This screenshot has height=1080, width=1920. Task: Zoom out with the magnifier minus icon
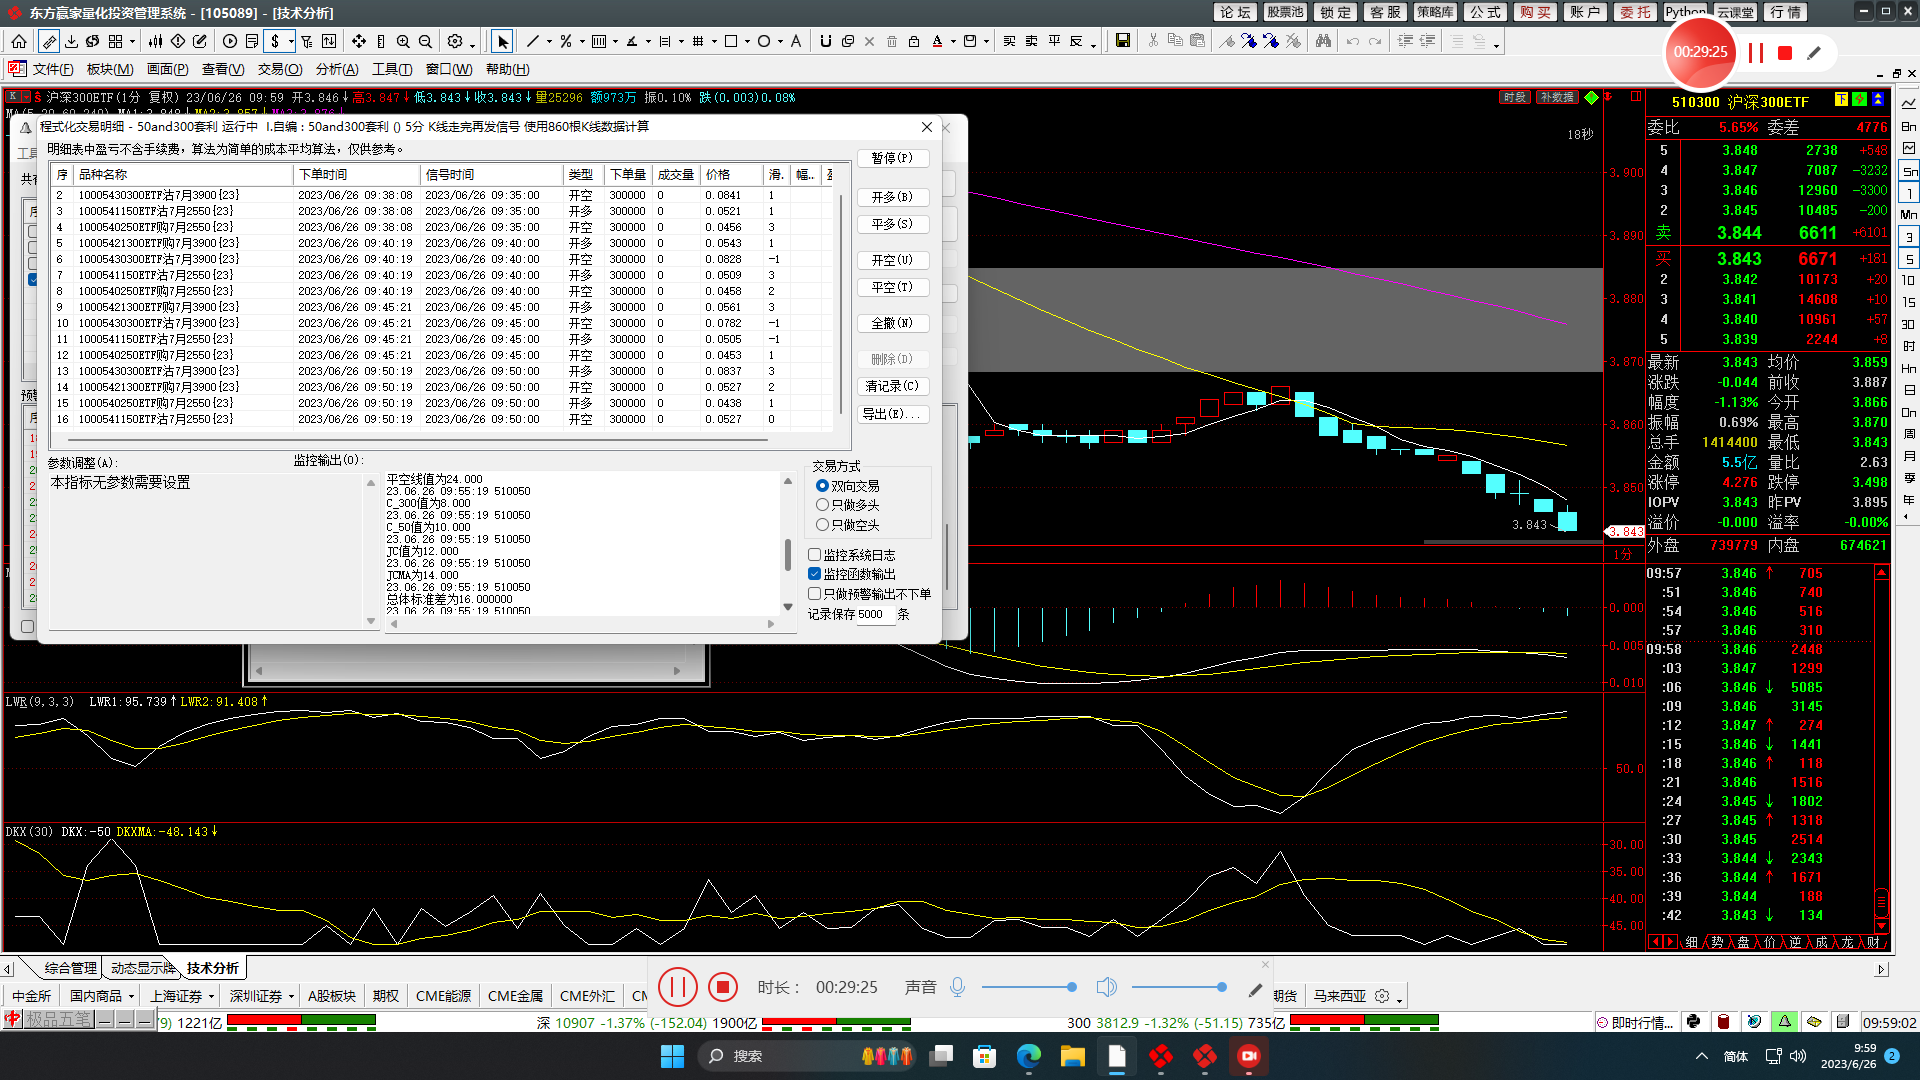point(425,41)
